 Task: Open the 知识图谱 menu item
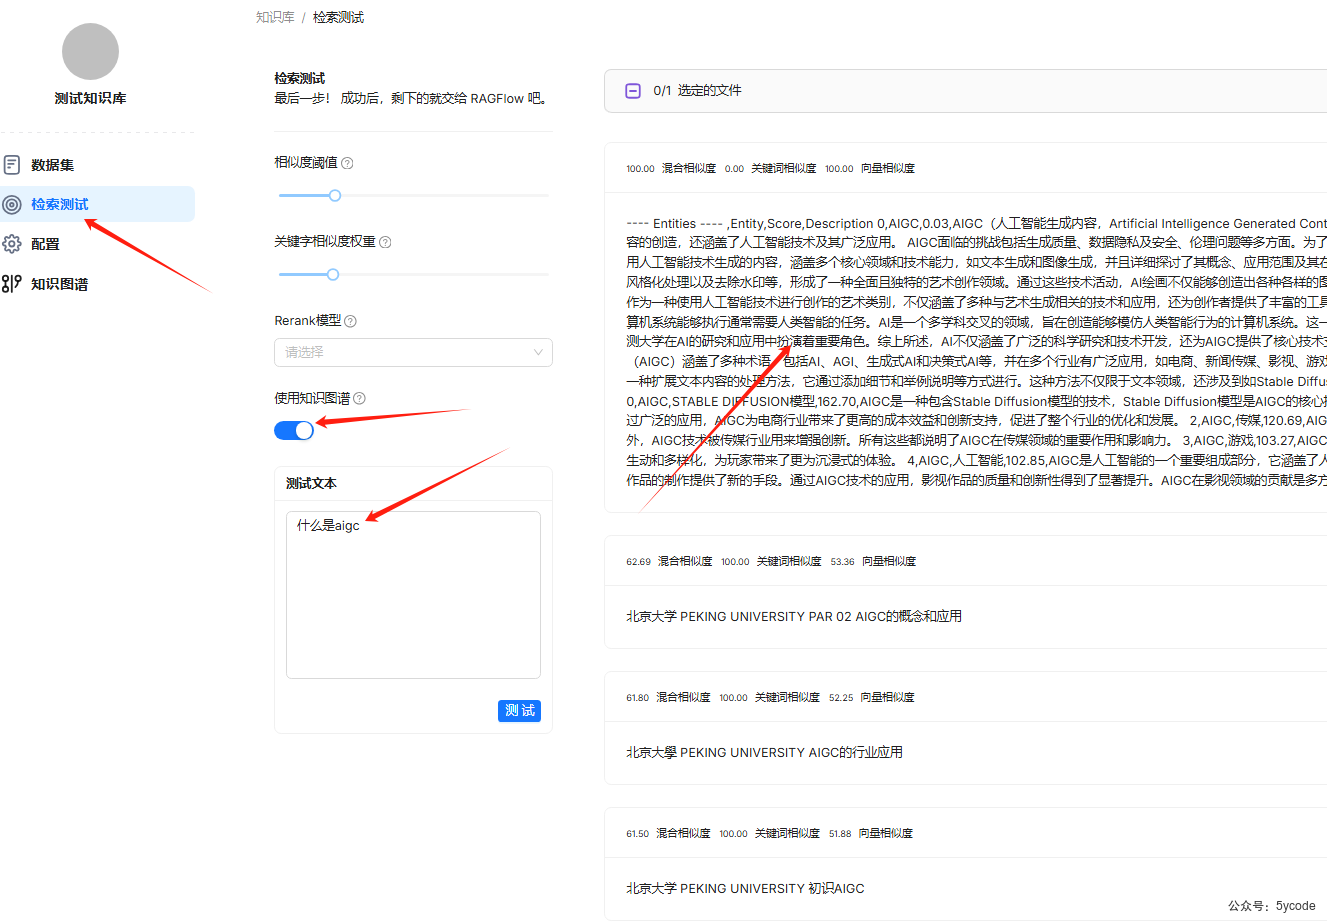coord(97,284)
